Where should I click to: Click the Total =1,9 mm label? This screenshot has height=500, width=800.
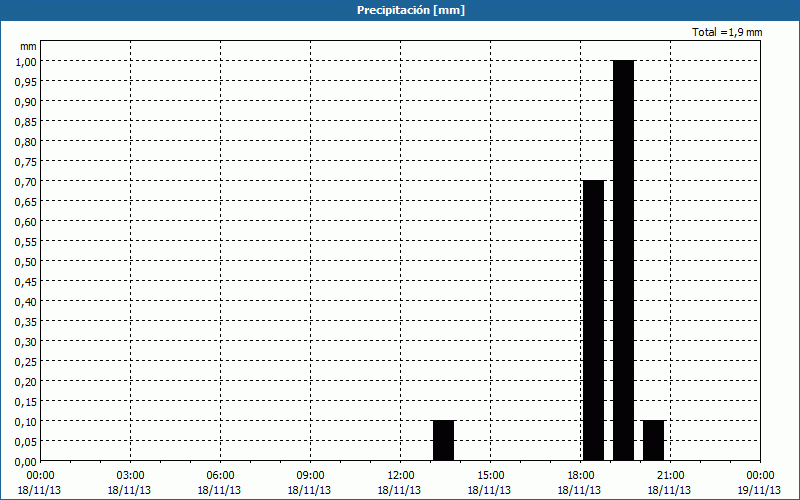coord(727,32)
